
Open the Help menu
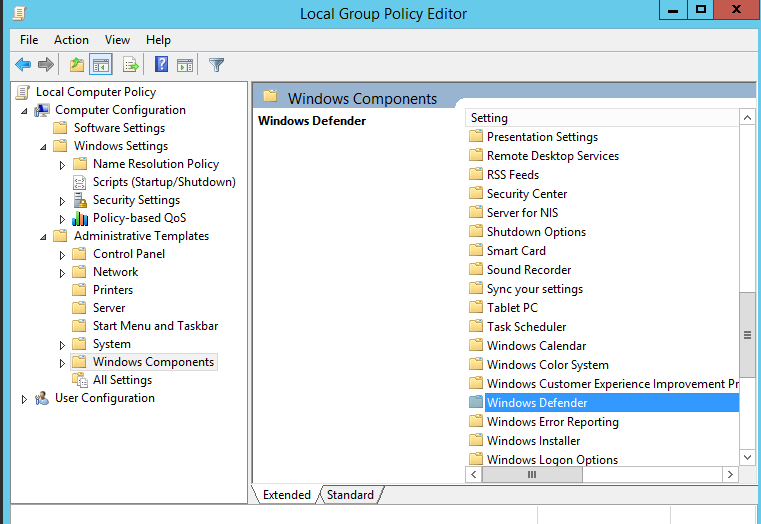(158, 40)
